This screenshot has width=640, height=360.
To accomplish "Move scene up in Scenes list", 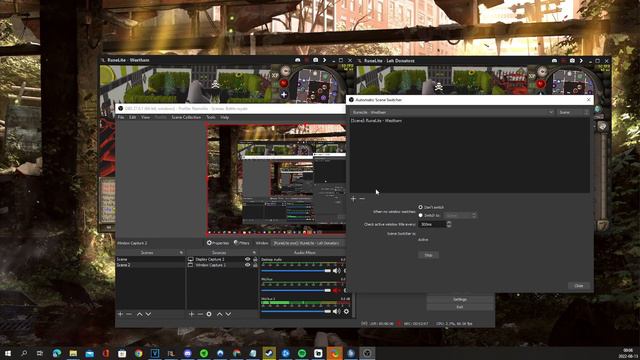I will (x=140, y=314).
